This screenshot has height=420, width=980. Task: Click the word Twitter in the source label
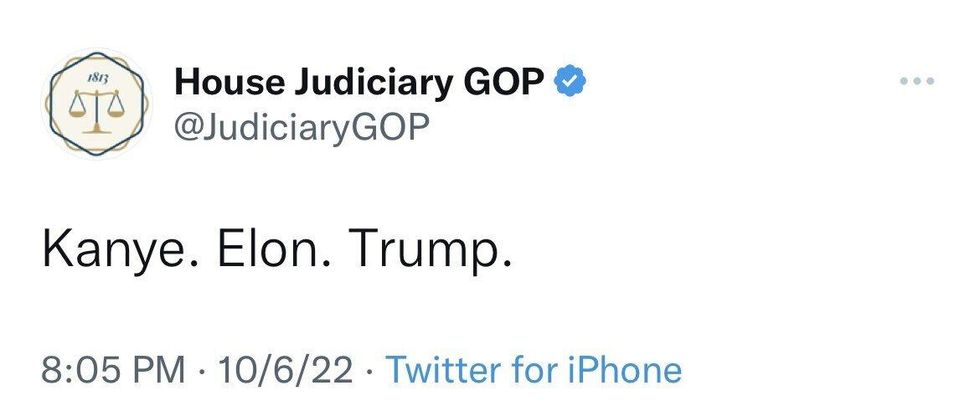click(442, 370)
